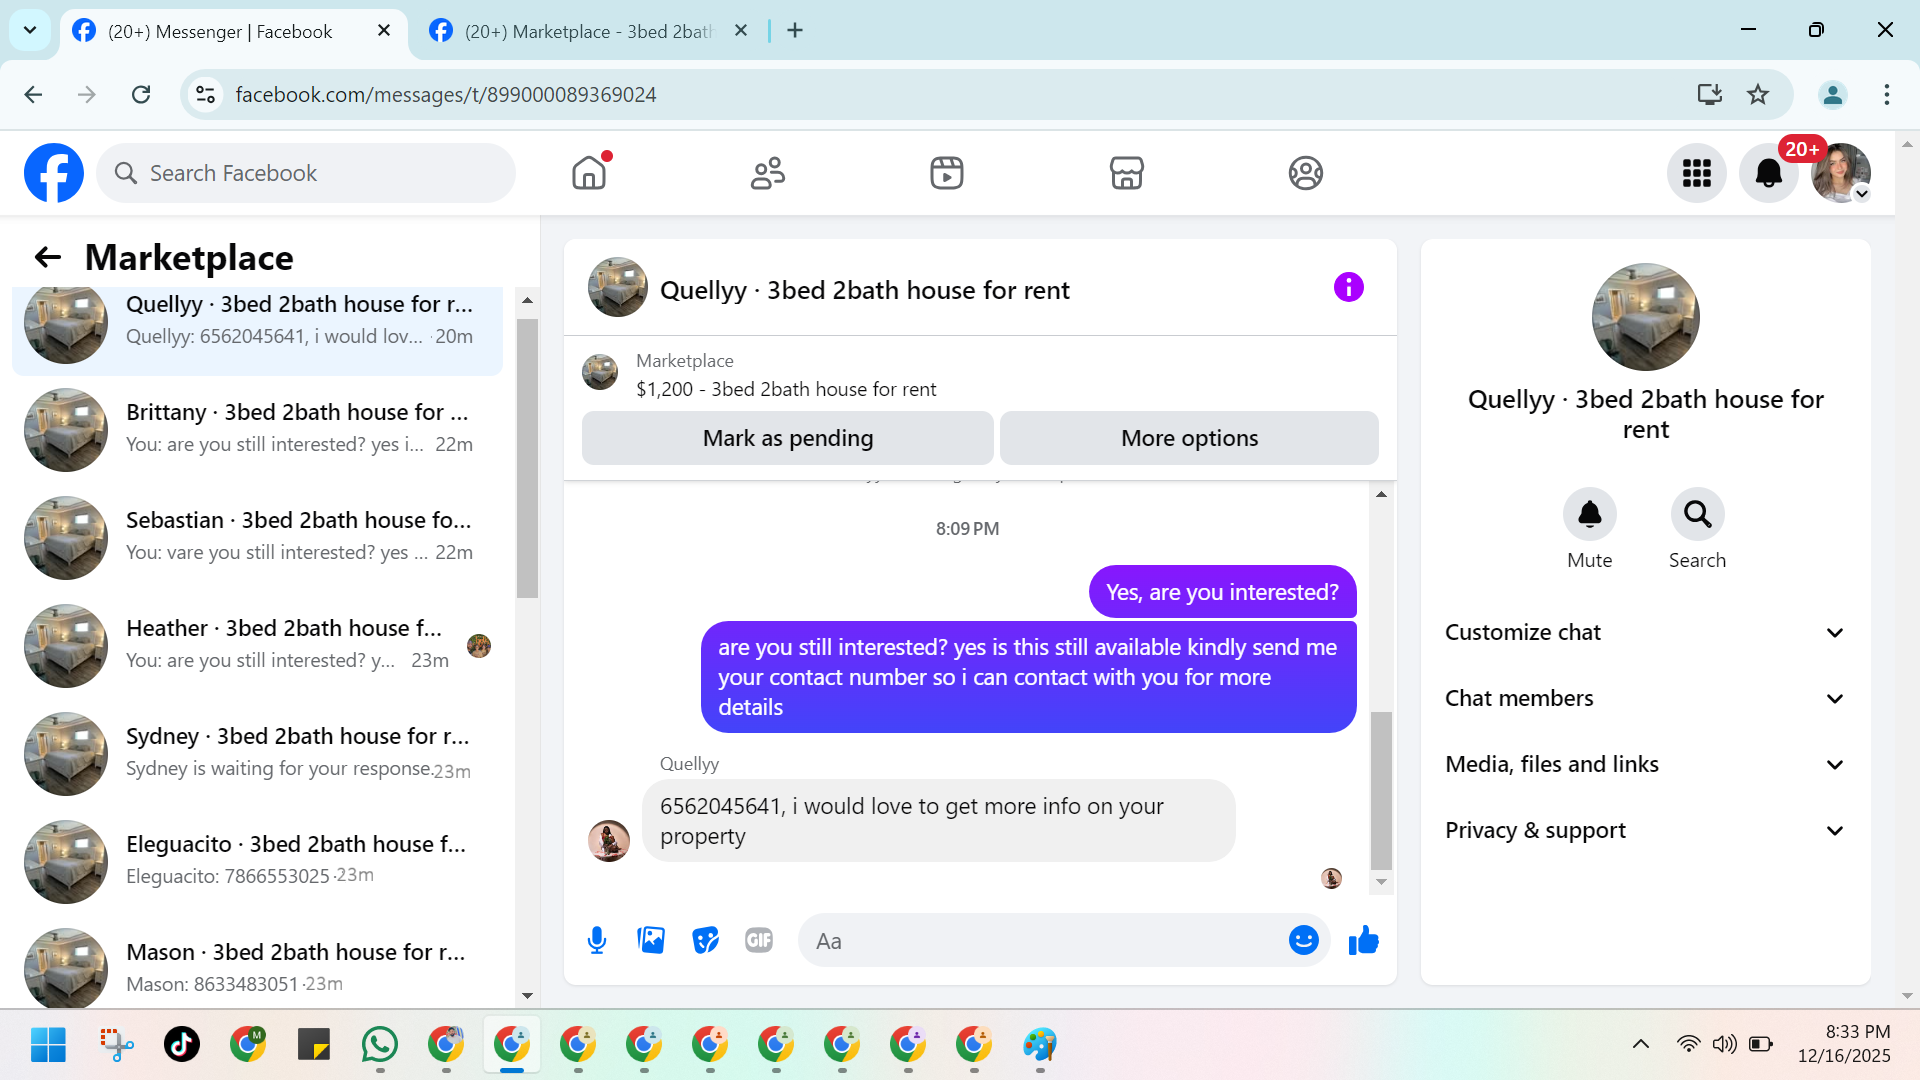This screenshot has height=1080, width=1920.
Task: Open the Chrome profile avatar
Action: [1833, 95]
